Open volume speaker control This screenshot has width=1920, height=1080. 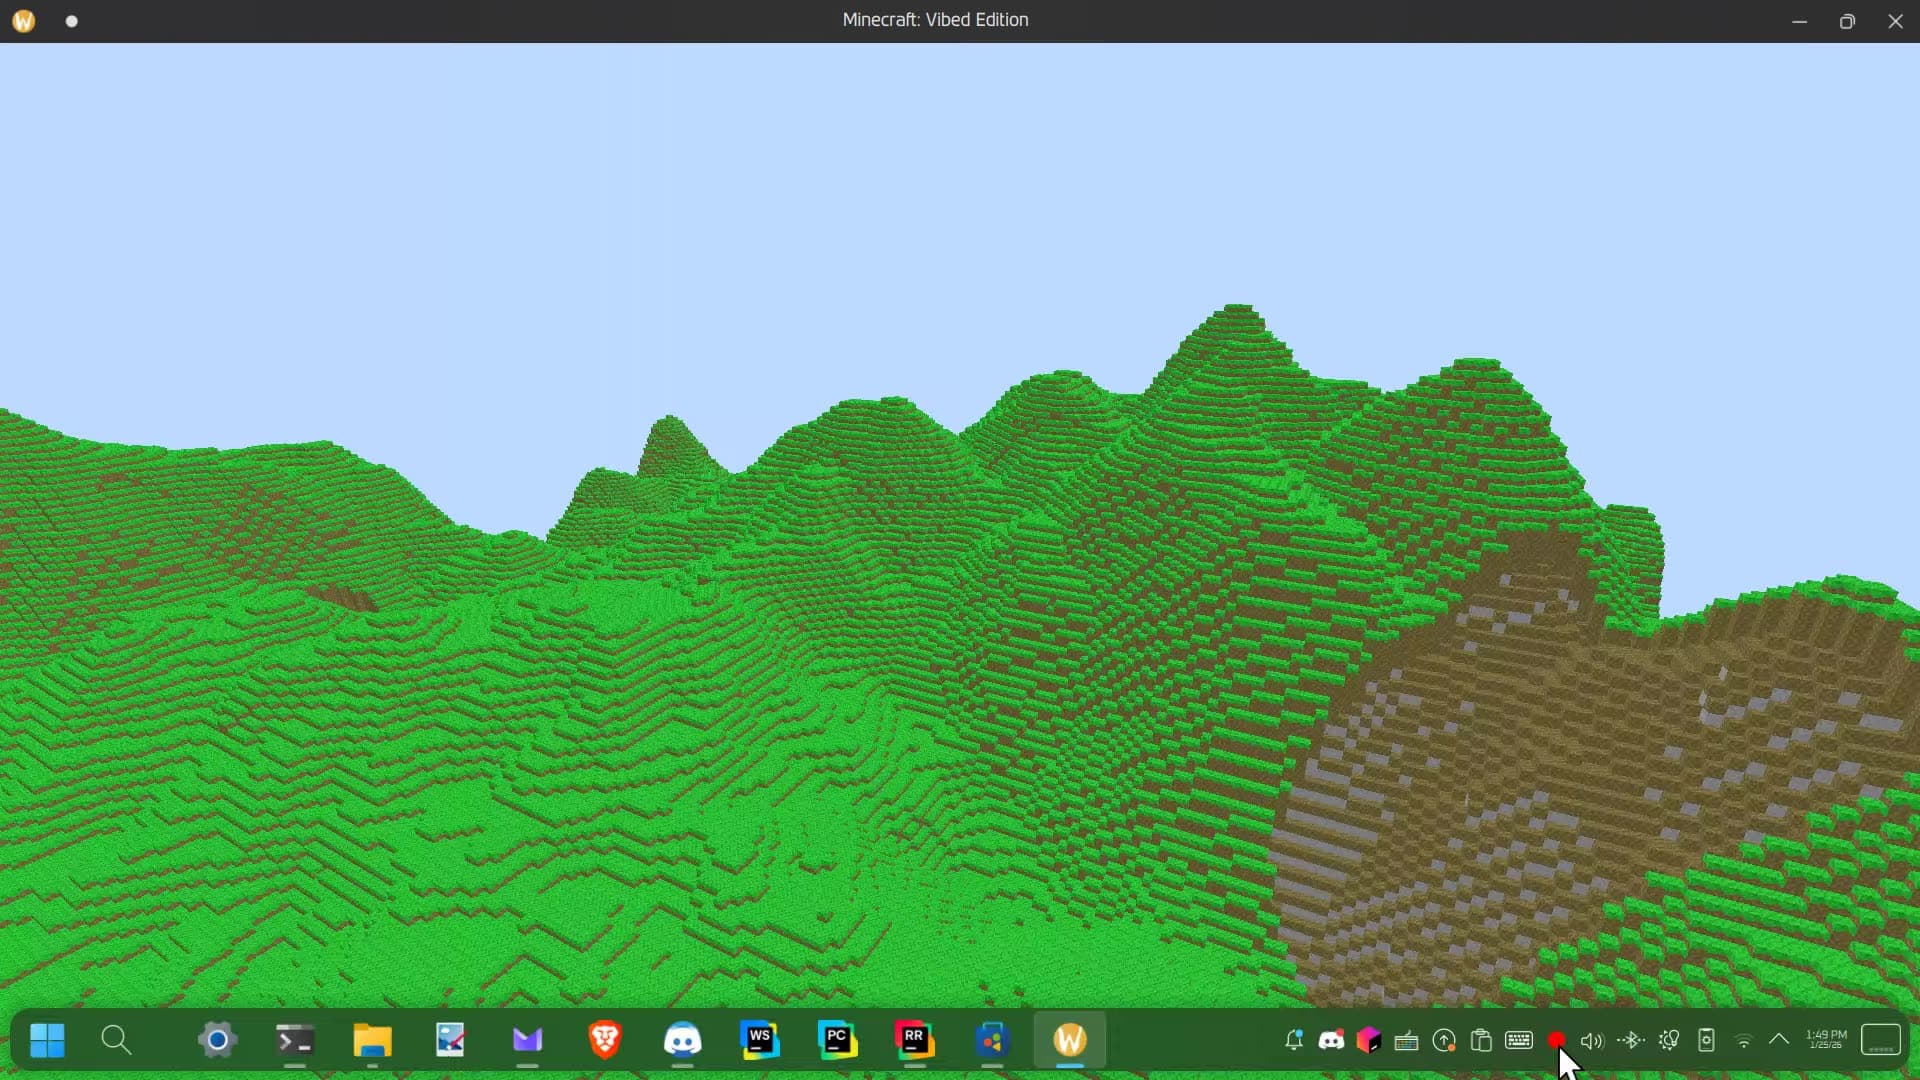[x=1592, y=1041]
